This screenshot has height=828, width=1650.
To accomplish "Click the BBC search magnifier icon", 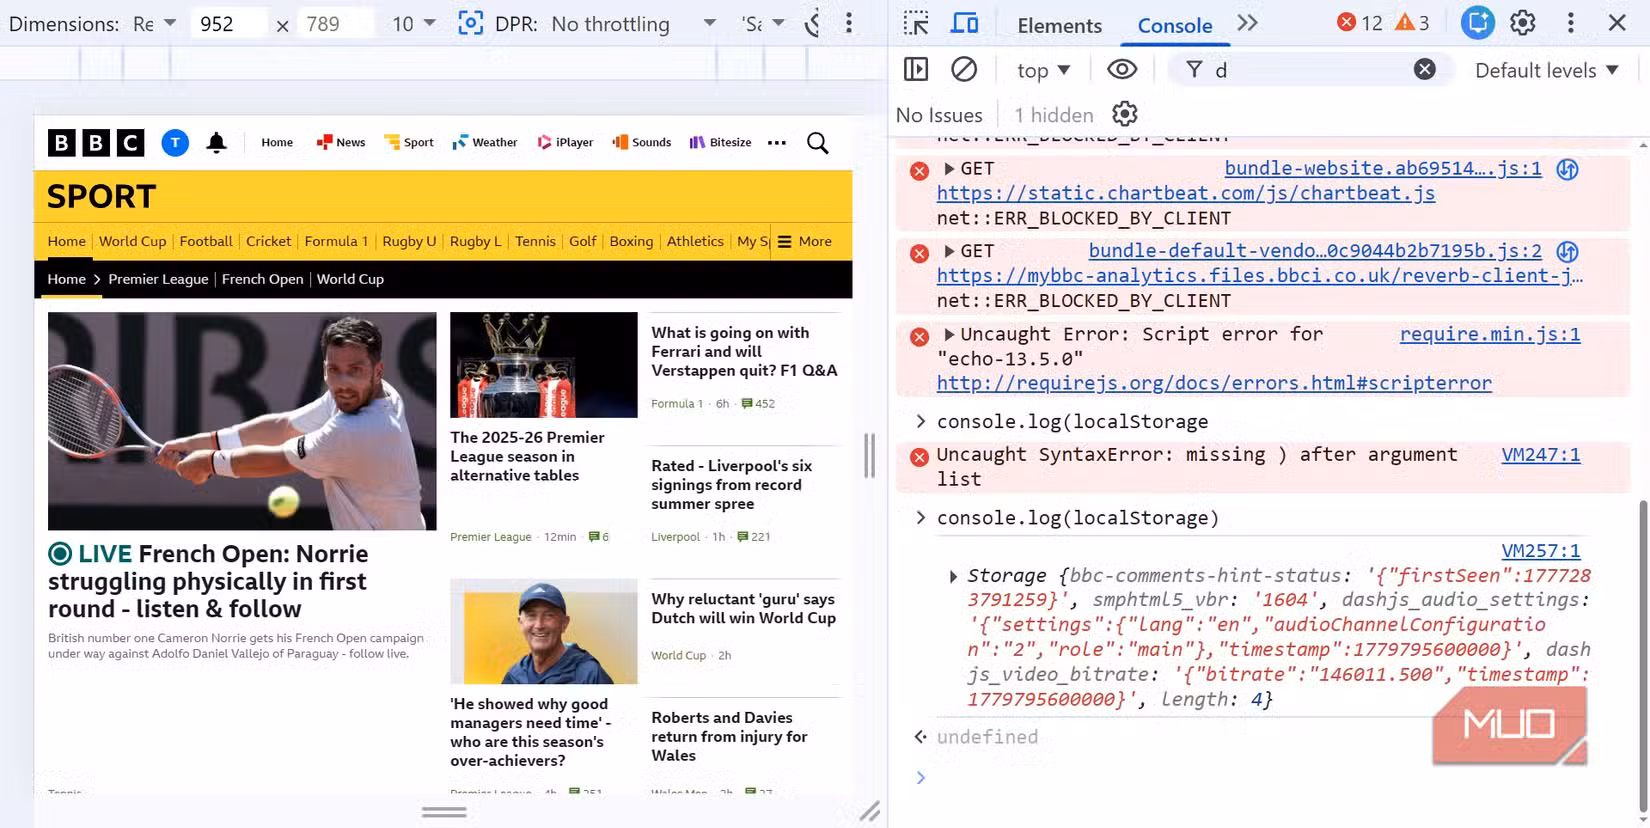I will point(818,143).
